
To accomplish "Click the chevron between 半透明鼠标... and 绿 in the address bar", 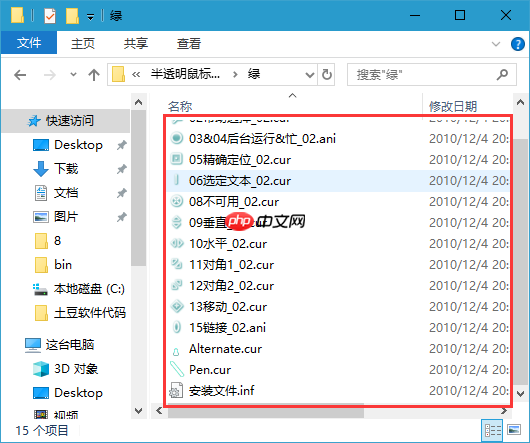I will click(x=235, y=74).
